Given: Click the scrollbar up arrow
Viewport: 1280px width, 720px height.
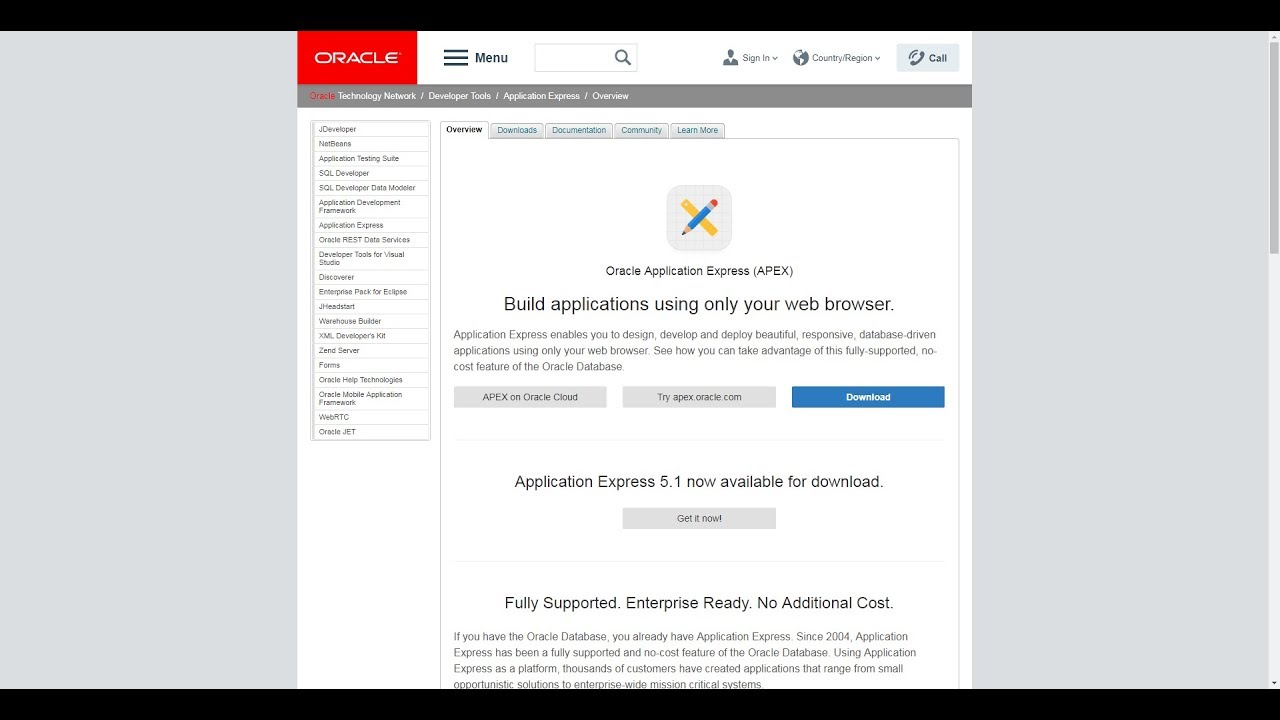Looking at the screenshot, I should 1273,37.
